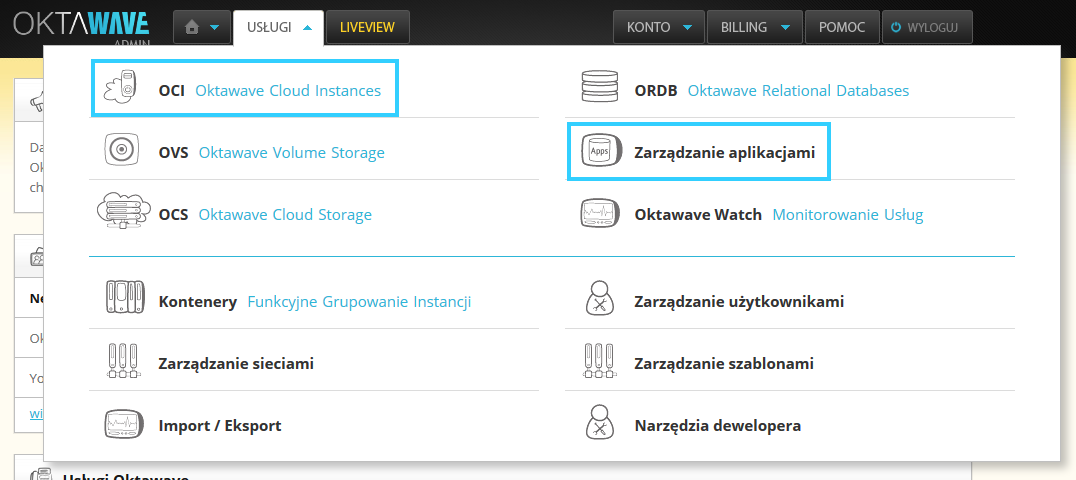Click the OVS volume storage disk icon
The height and width of the screenshot is (480, 1076).
[x=121, y=149]
